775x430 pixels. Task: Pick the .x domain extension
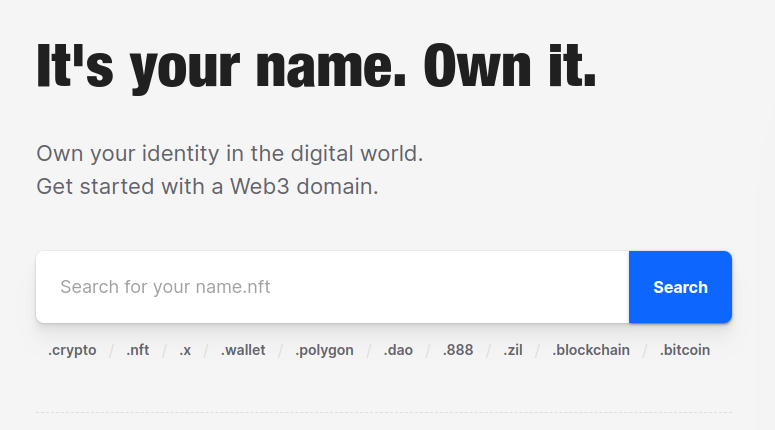[185, 350]
